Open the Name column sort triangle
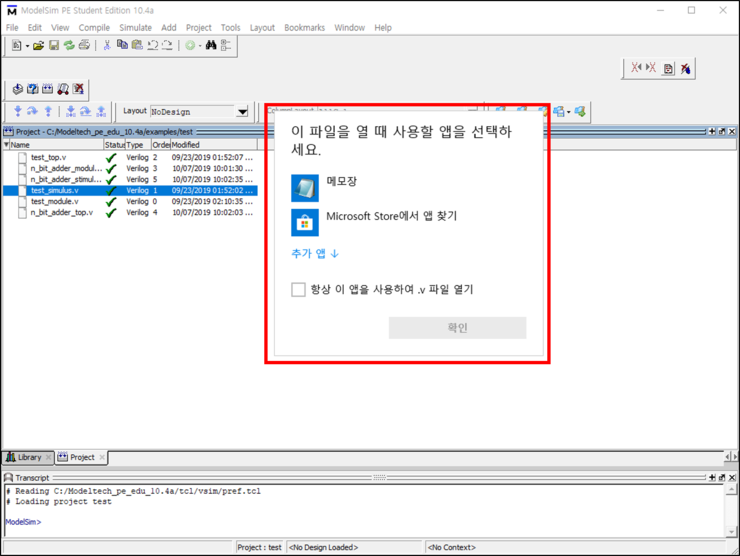Viewport: 740px width, 556px height. (x=6, y=144)
